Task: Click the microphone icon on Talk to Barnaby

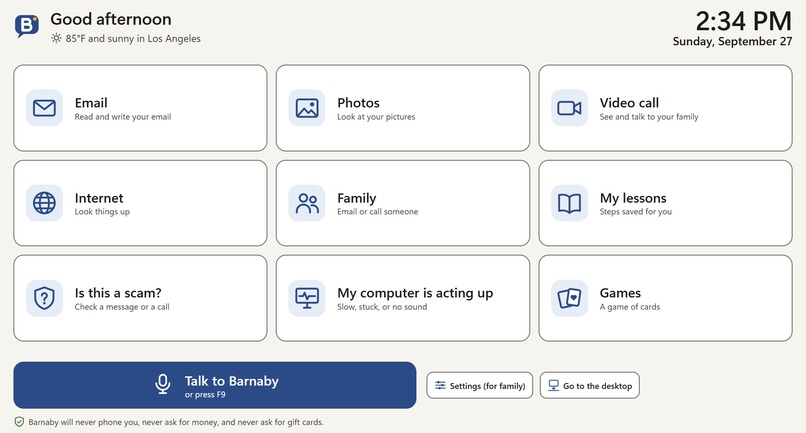Action: [x=162, y=384]
